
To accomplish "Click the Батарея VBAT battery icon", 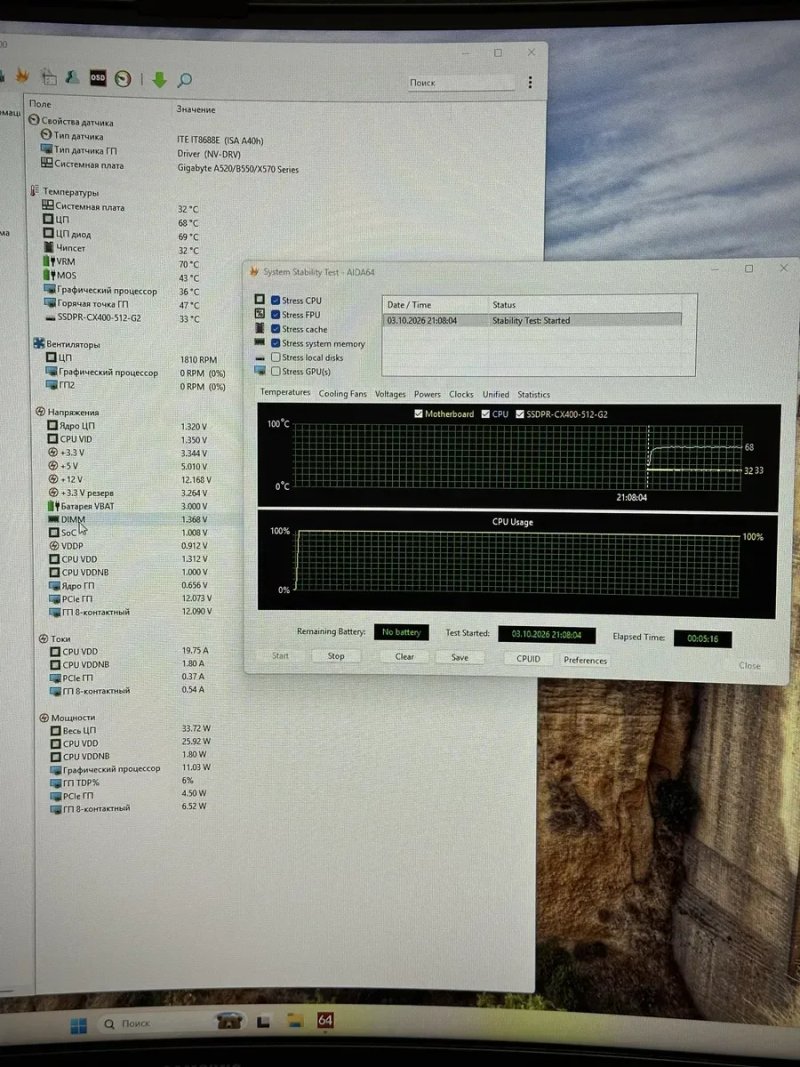I will (x=53, y=506).
